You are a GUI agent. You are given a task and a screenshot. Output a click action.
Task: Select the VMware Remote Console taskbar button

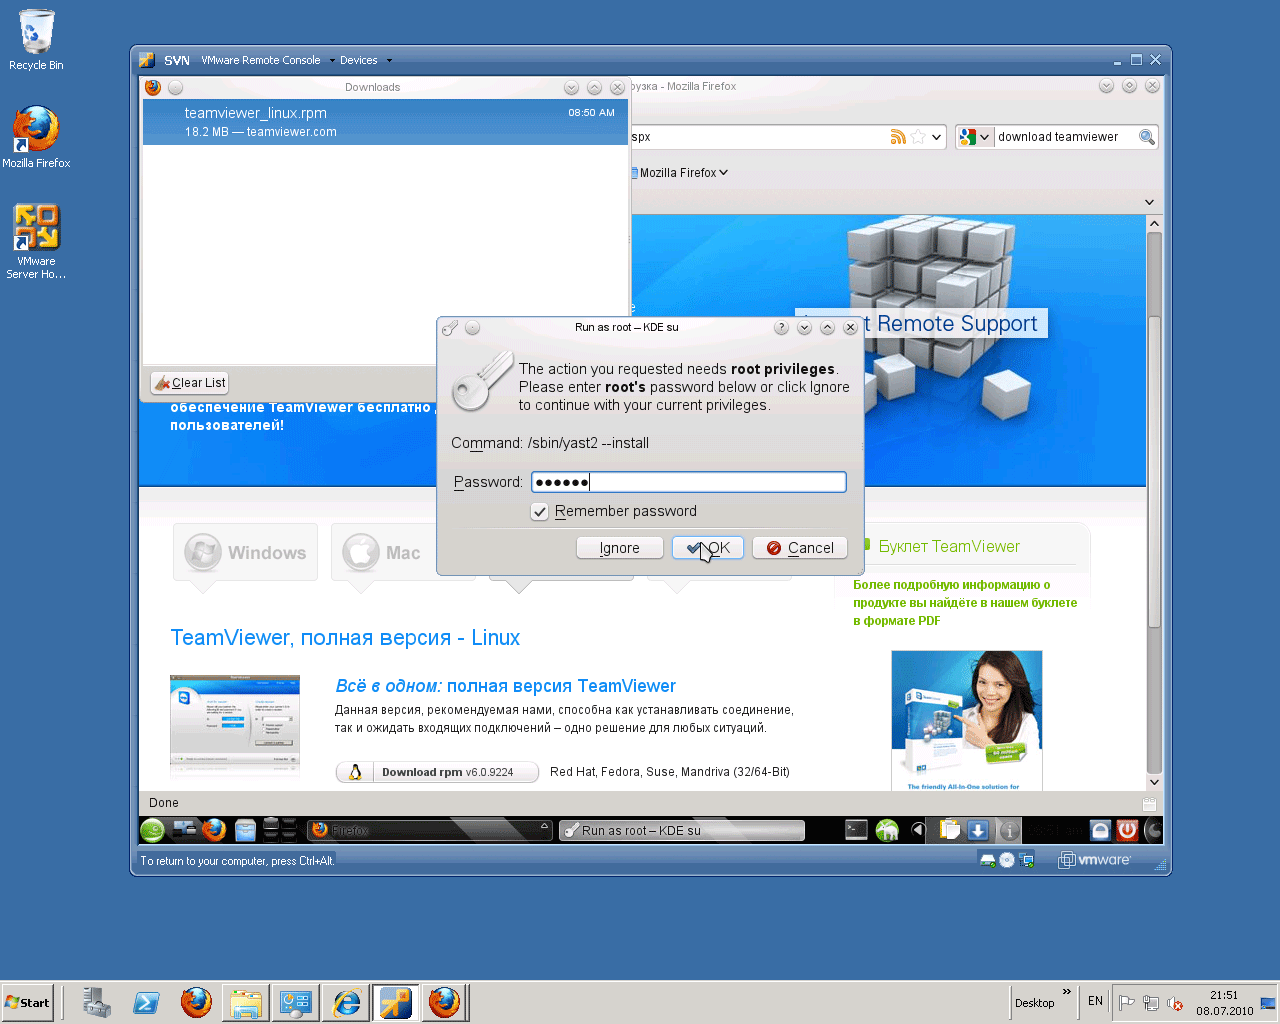pyautogui.click(x=395, y=1002)
